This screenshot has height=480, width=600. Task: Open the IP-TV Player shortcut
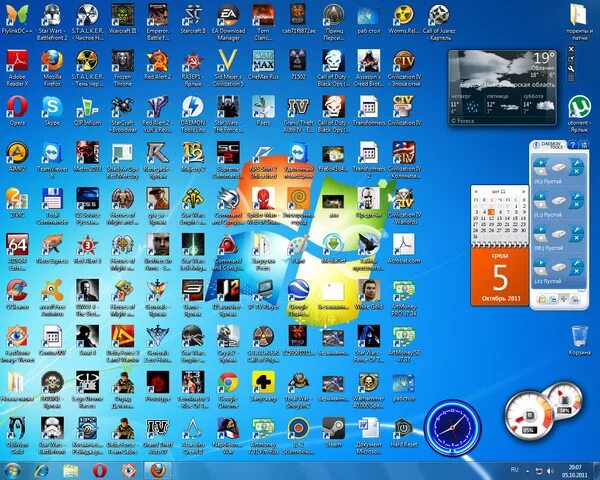click(263, 295)
